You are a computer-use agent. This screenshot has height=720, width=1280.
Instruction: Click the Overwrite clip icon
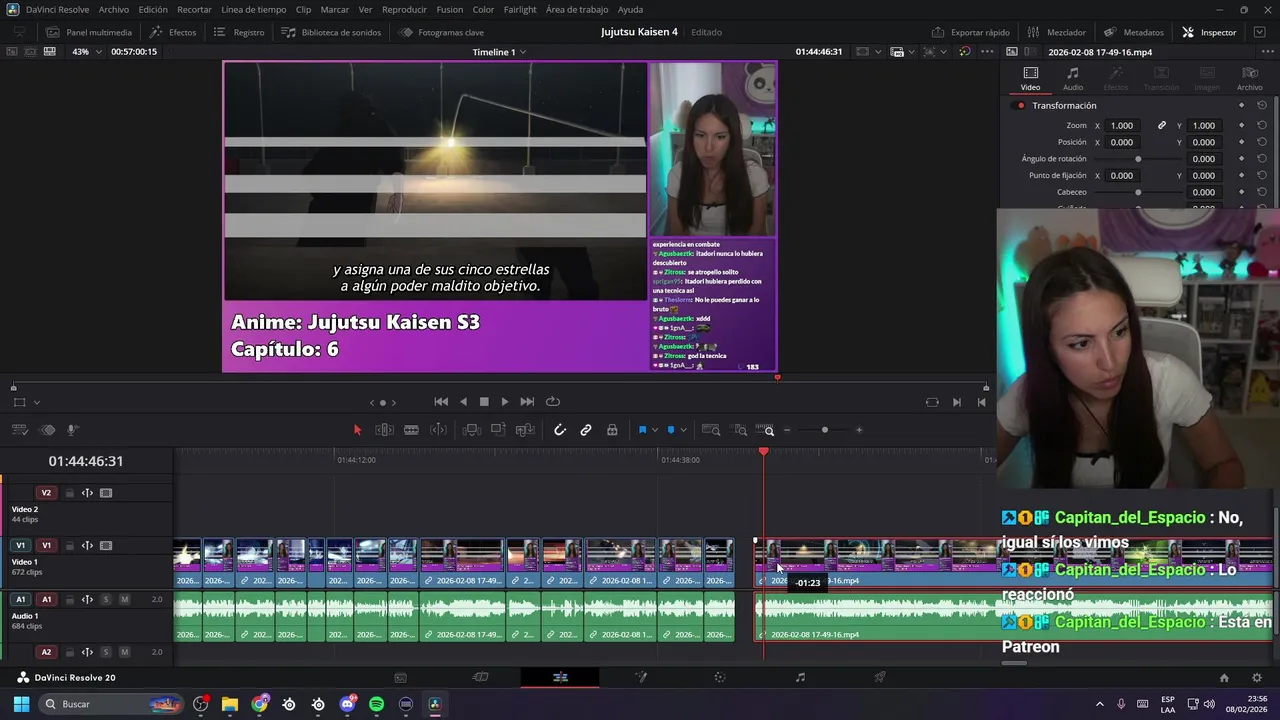498,430
